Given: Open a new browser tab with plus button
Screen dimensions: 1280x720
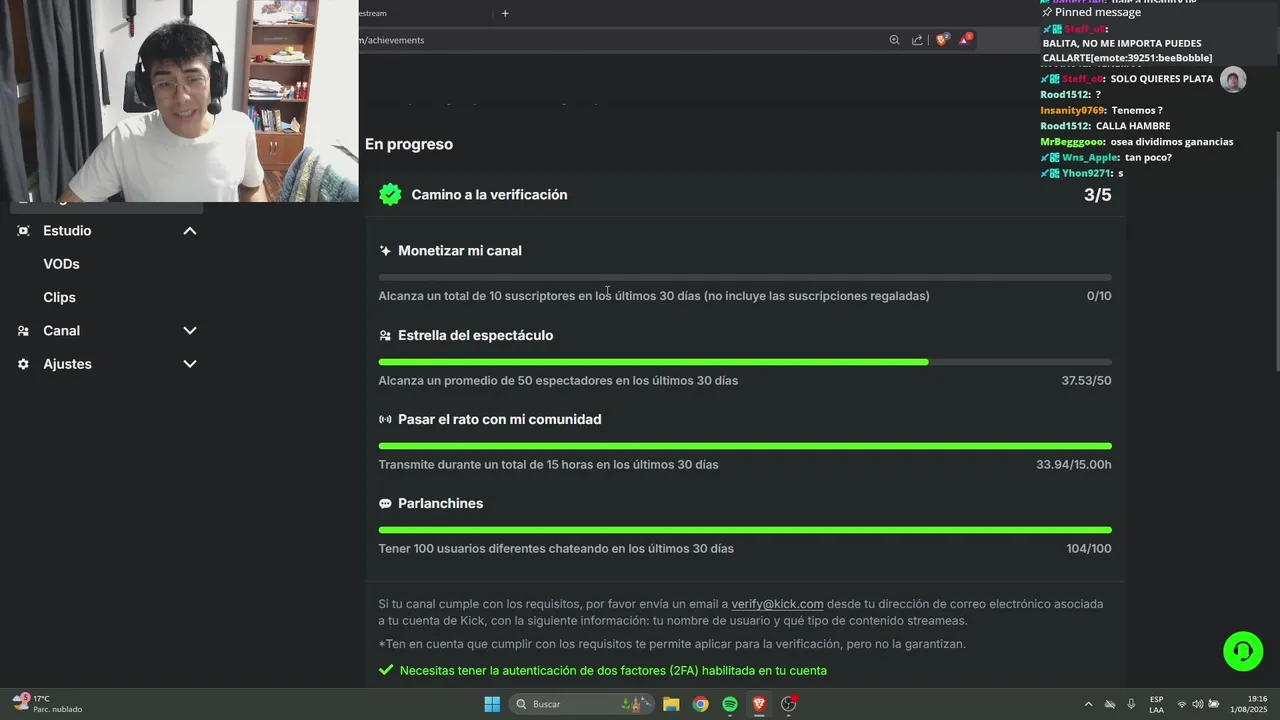Looking at the screenshot, I should (505, 13).
